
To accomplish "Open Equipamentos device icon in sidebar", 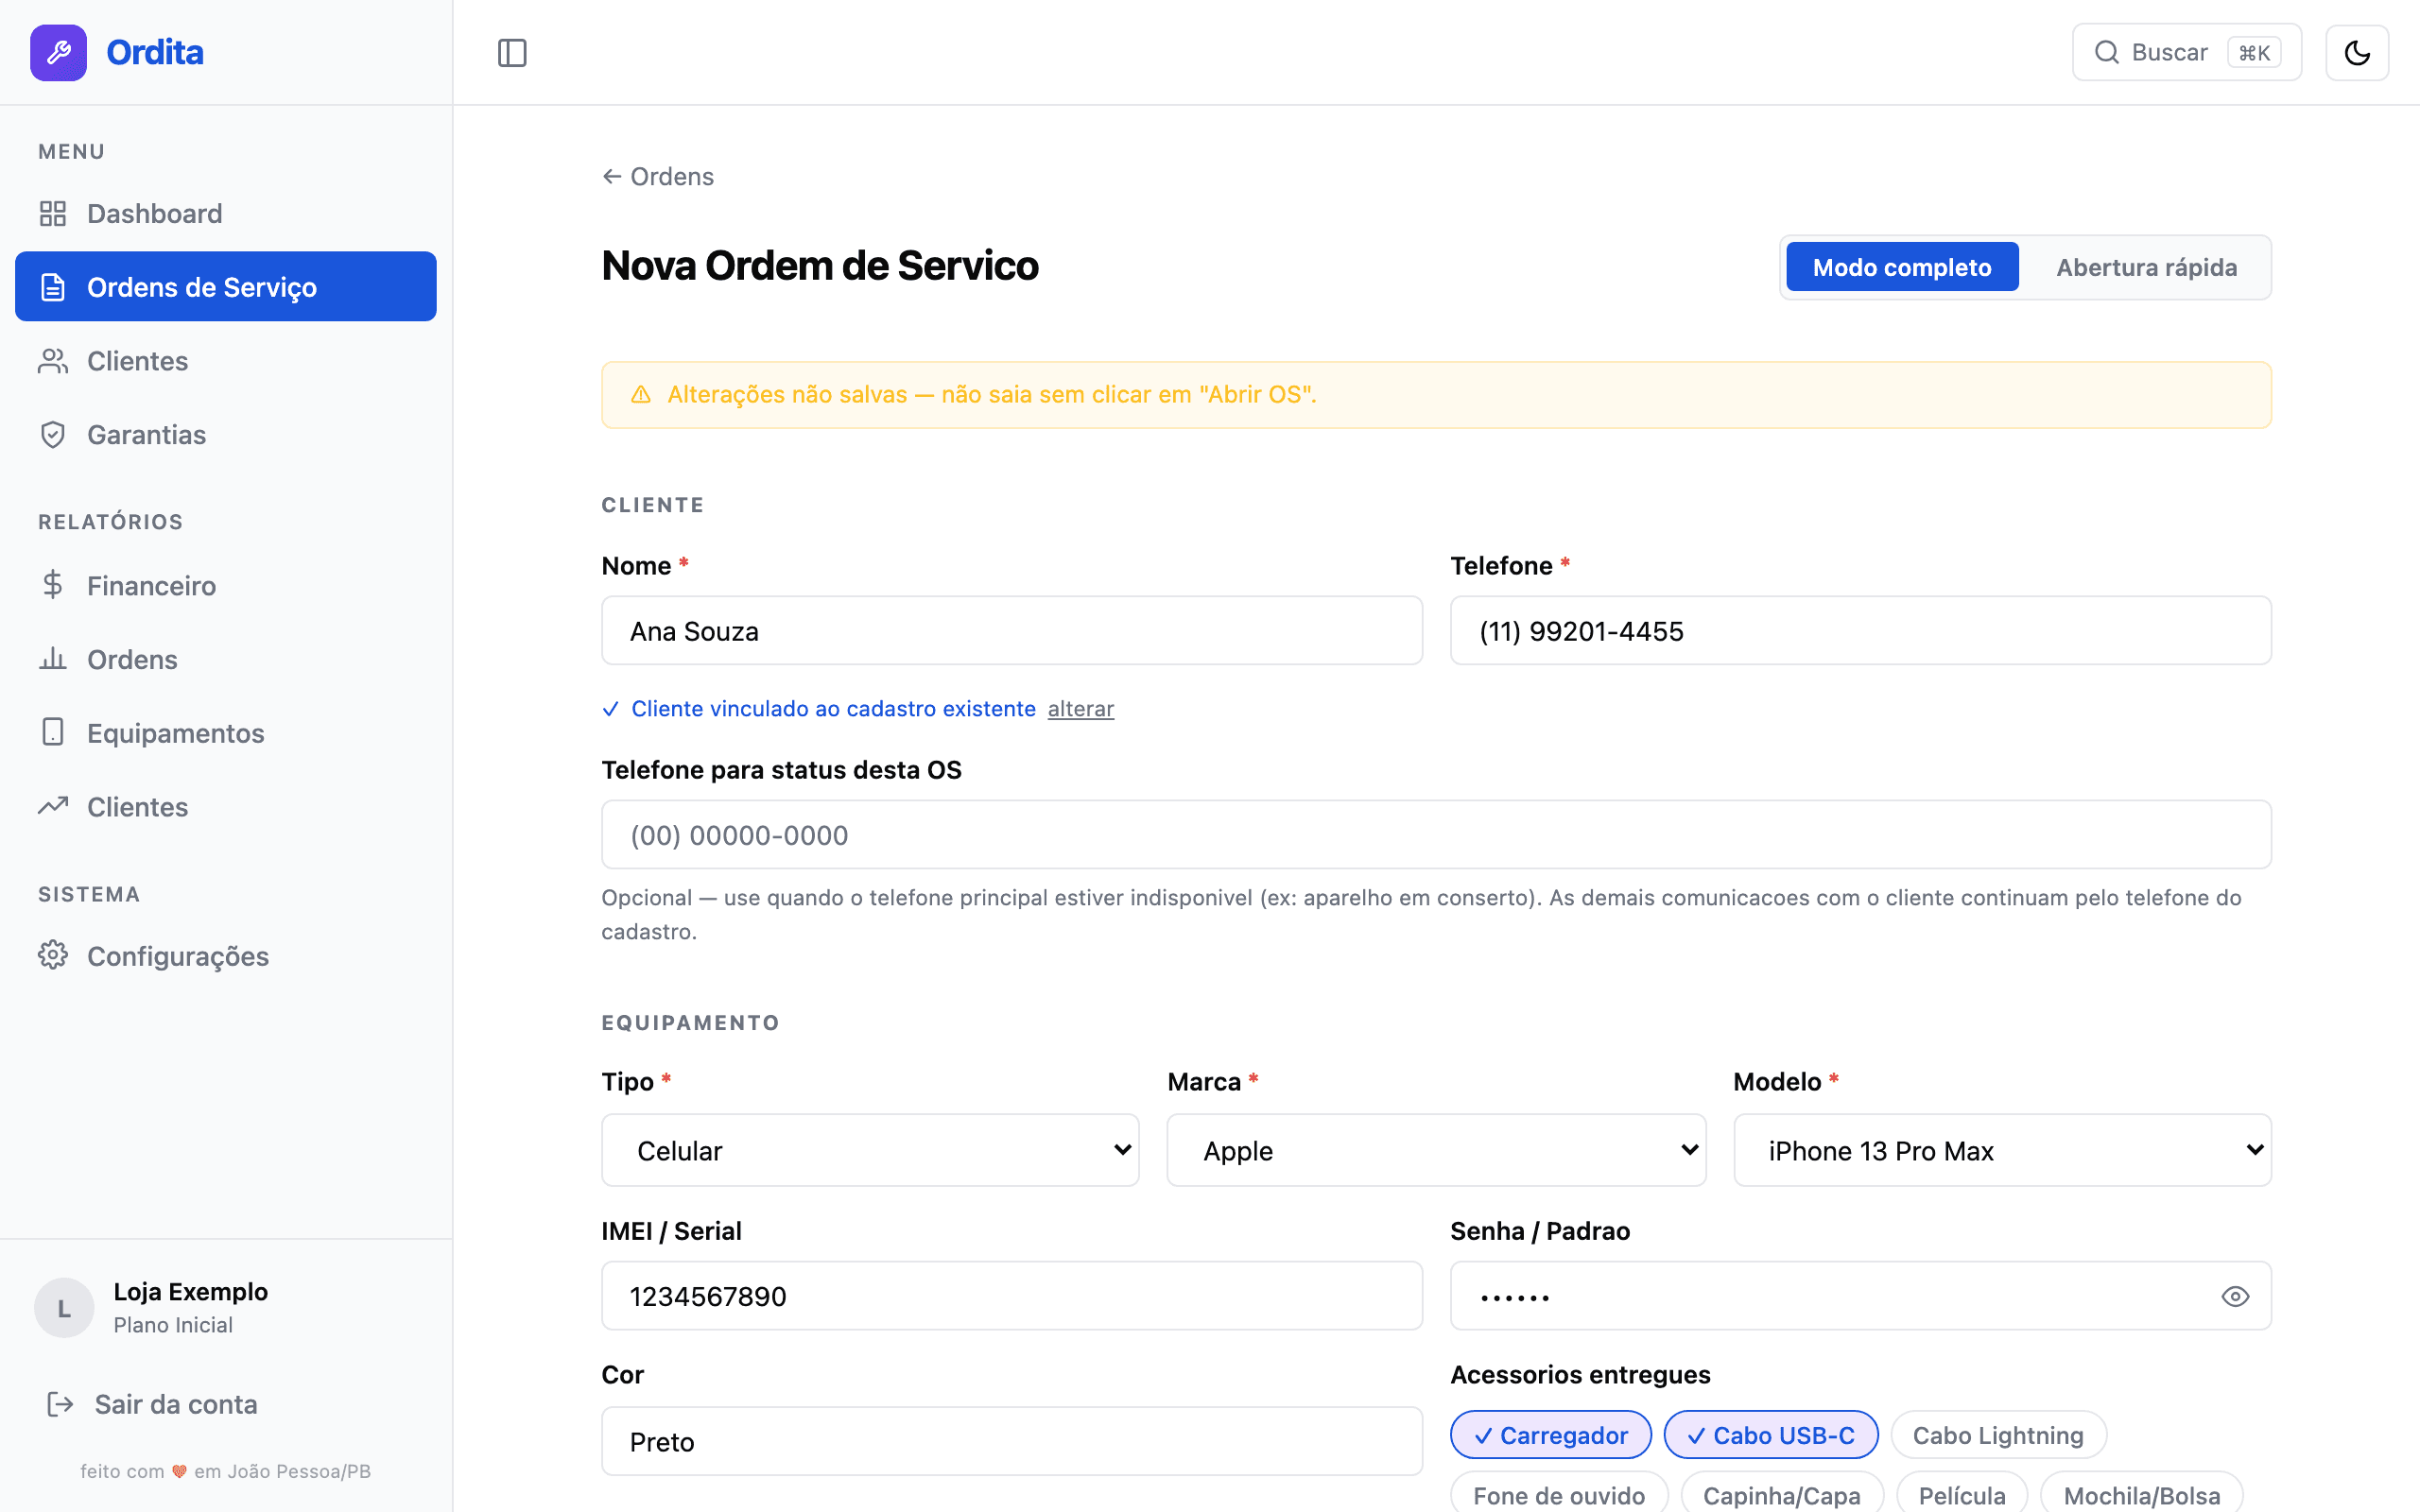I will point(53,733).
